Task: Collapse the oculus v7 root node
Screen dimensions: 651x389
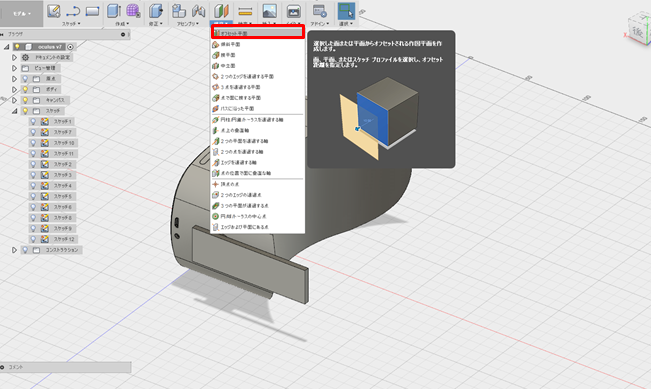Action: [x=6, y=47]
